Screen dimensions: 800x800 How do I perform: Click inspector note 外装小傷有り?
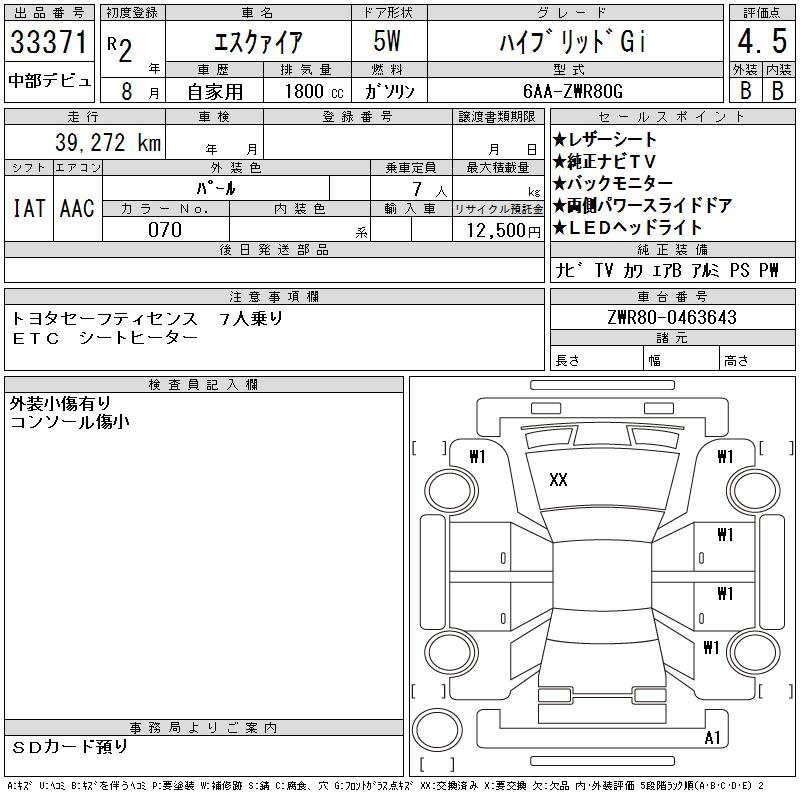point(60,404)
